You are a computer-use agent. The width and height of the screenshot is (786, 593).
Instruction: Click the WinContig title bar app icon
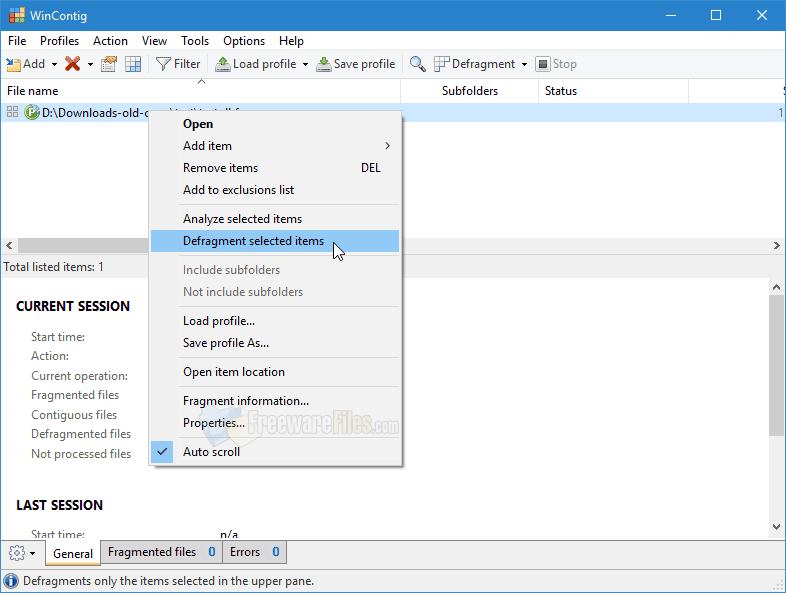(x=17, y=15)
